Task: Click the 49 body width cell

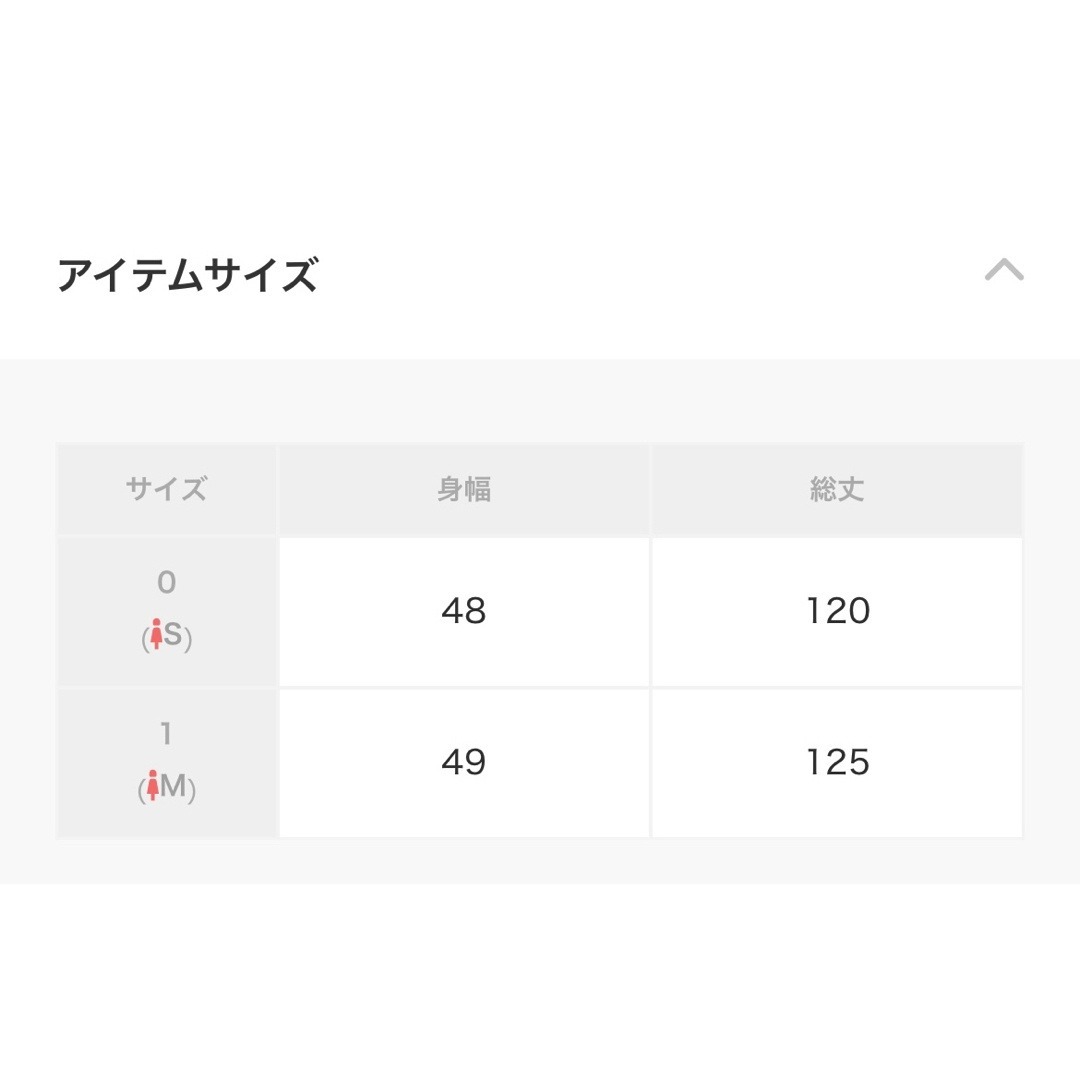Action: coord(464,763)
